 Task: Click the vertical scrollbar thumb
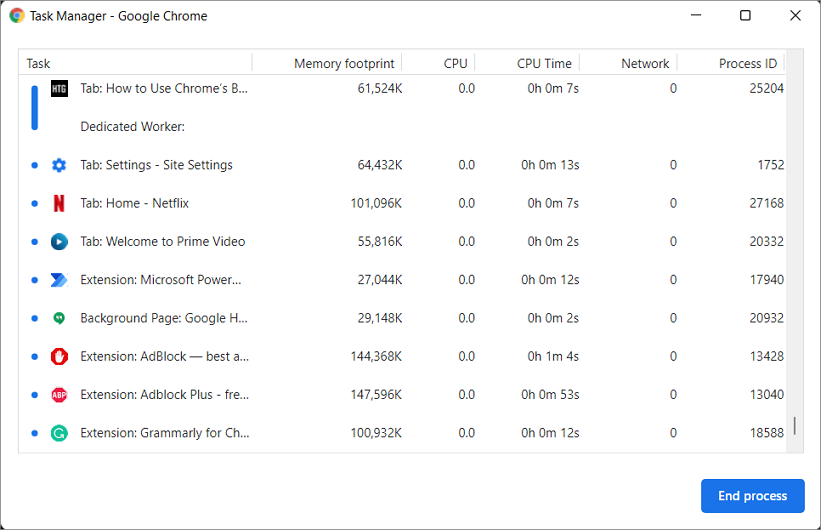(795, 426)
